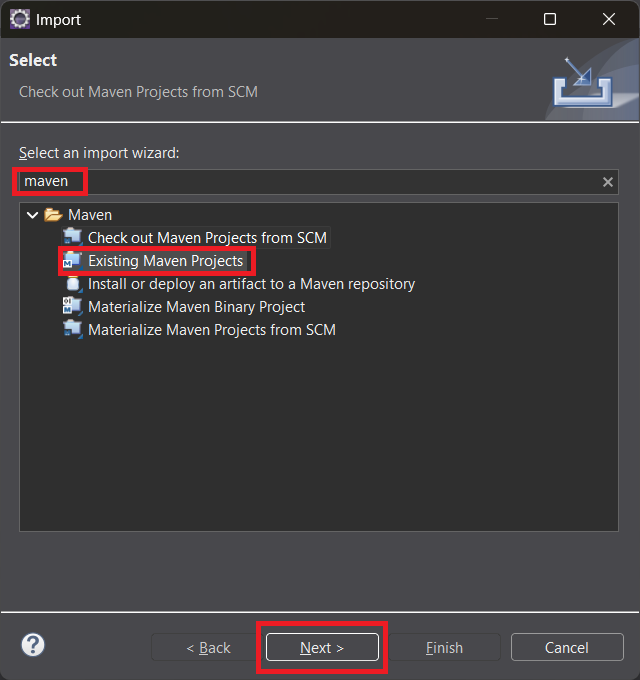640x680 pixels.
Task: Click icon for Install or deploy an artifact
Action: [73, 284]
